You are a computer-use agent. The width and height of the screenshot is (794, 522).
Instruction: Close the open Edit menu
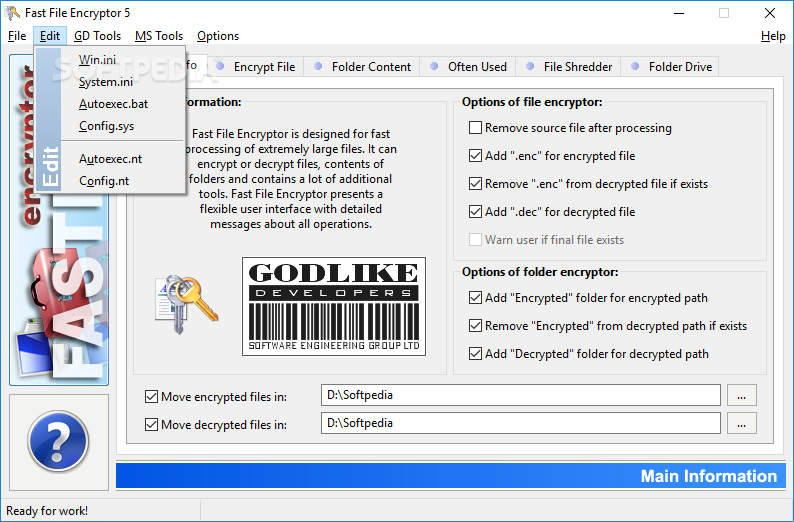[50, 36]
